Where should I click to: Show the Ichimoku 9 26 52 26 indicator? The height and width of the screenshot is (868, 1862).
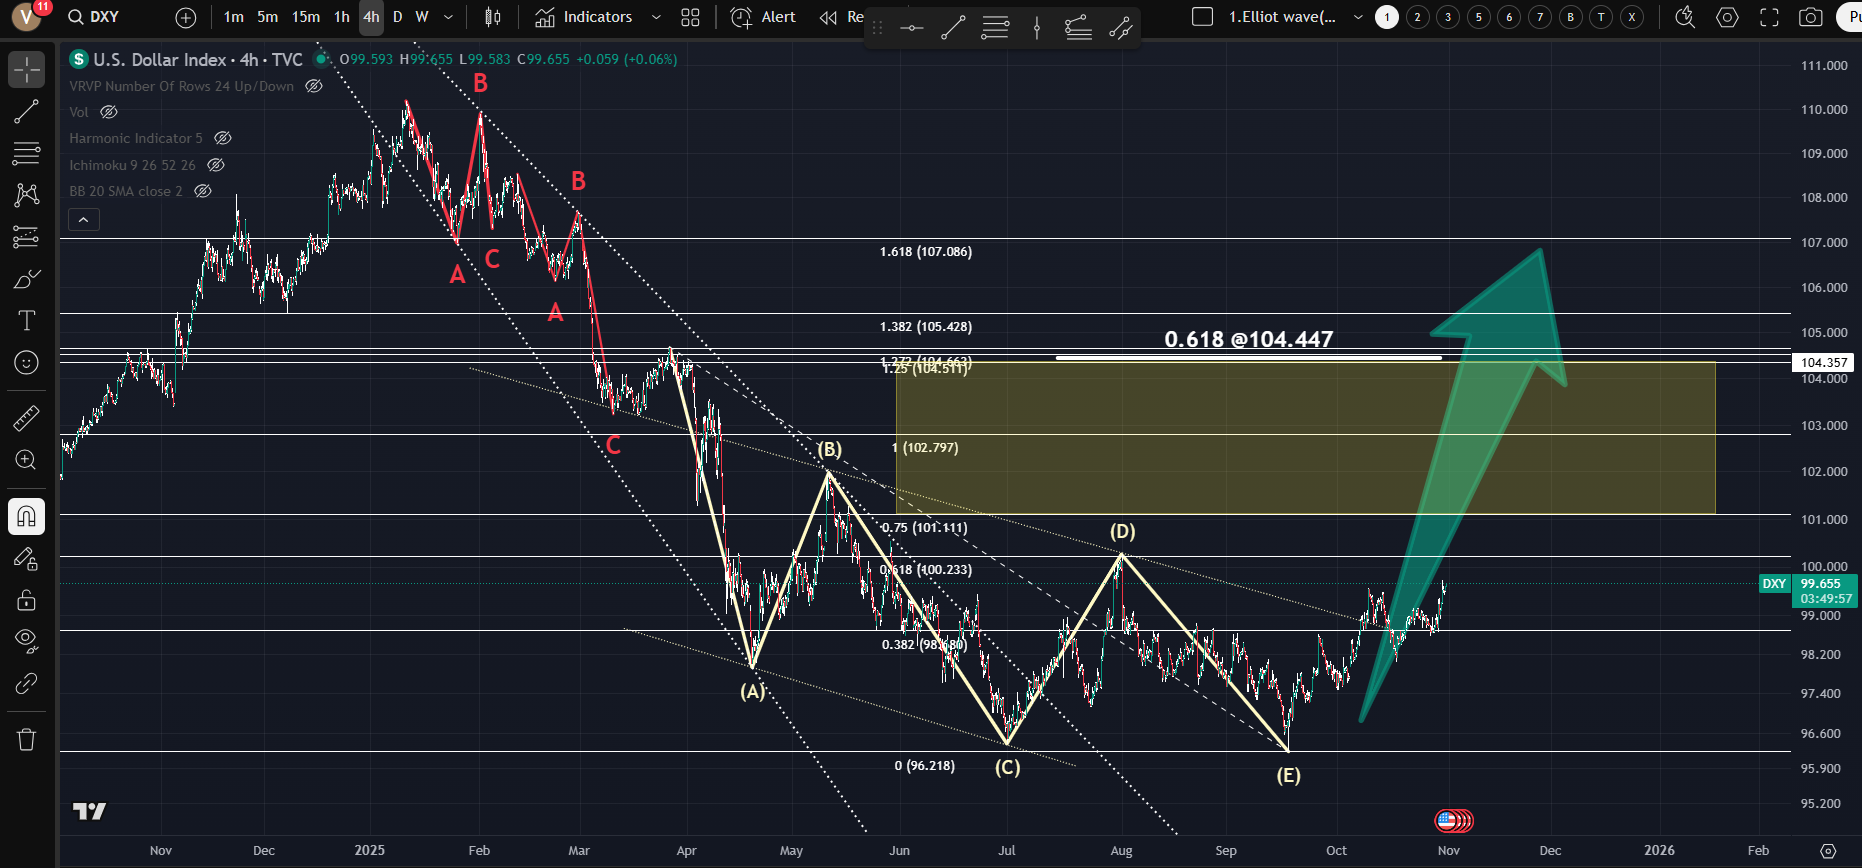(x=216, y=165)
